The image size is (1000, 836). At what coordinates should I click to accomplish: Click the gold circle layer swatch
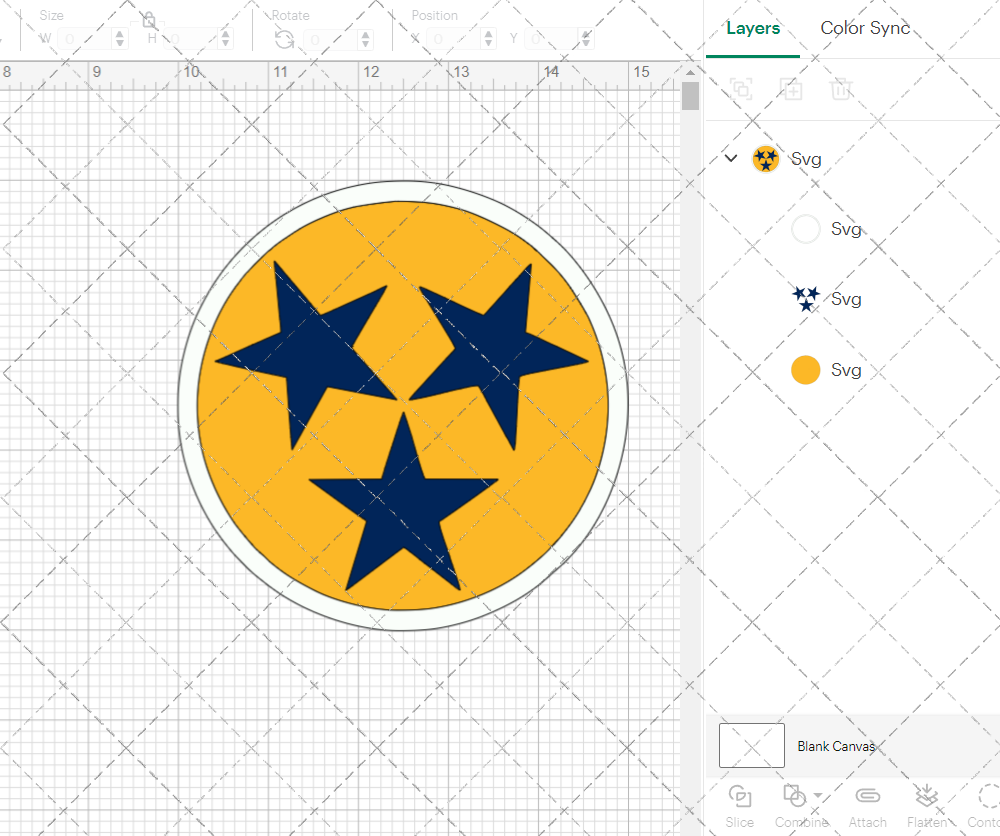[805, 370]
